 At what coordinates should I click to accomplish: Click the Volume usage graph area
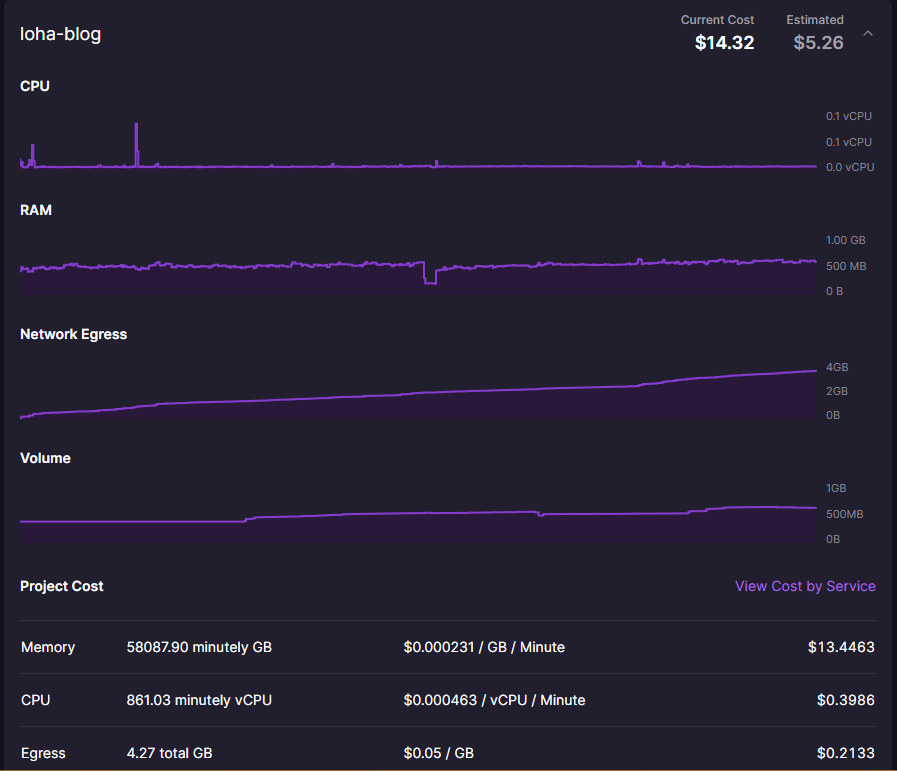coord(418,524)
